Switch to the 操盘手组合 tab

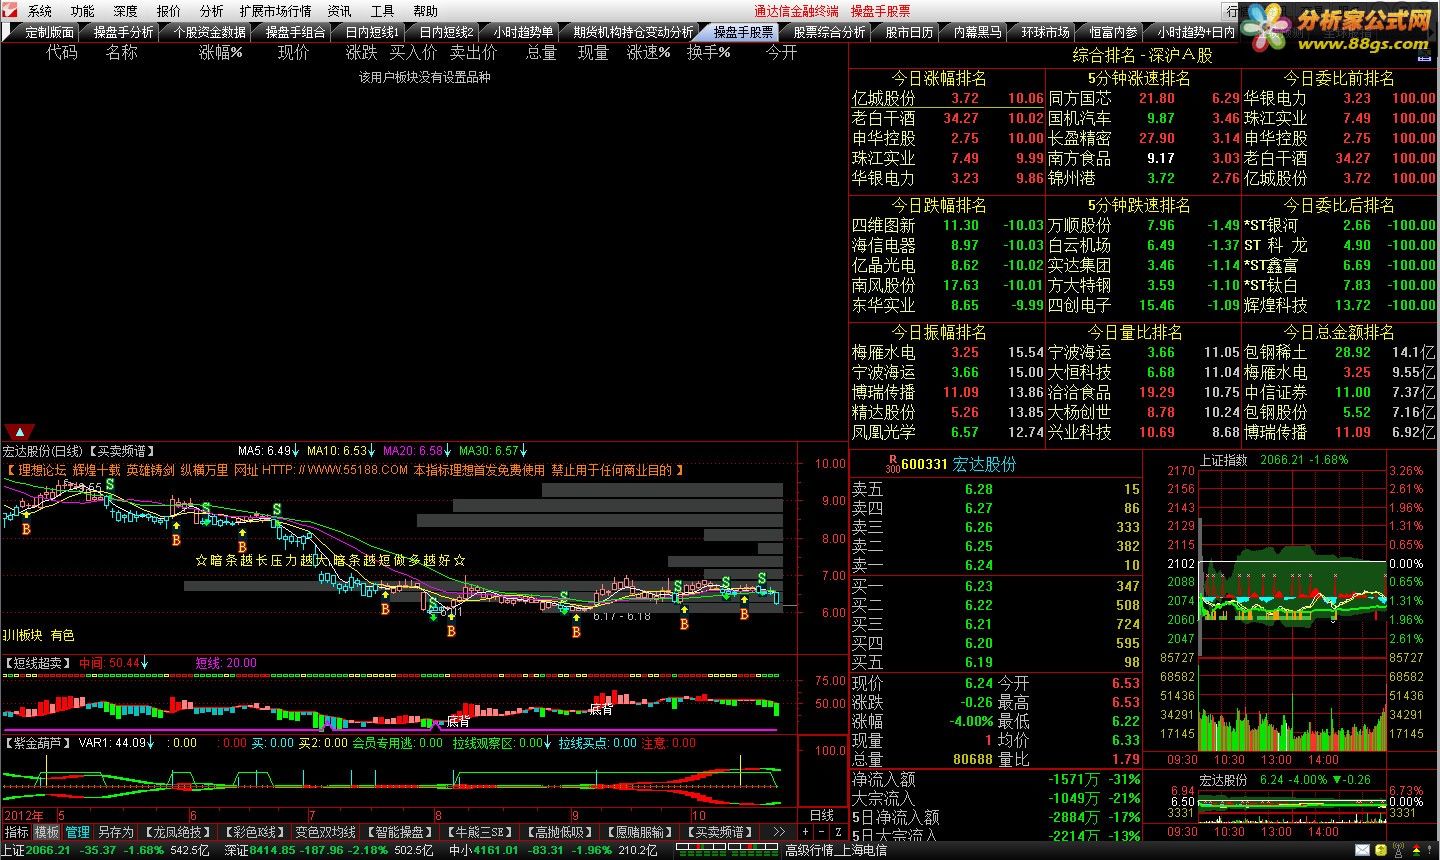pyautogui.click(x=296, y=32)
